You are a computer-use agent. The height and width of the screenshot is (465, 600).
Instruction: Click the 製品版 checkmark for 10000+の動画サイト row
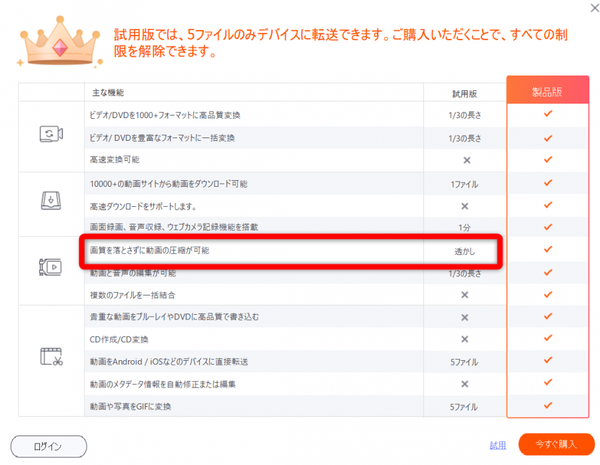(548, 183)
